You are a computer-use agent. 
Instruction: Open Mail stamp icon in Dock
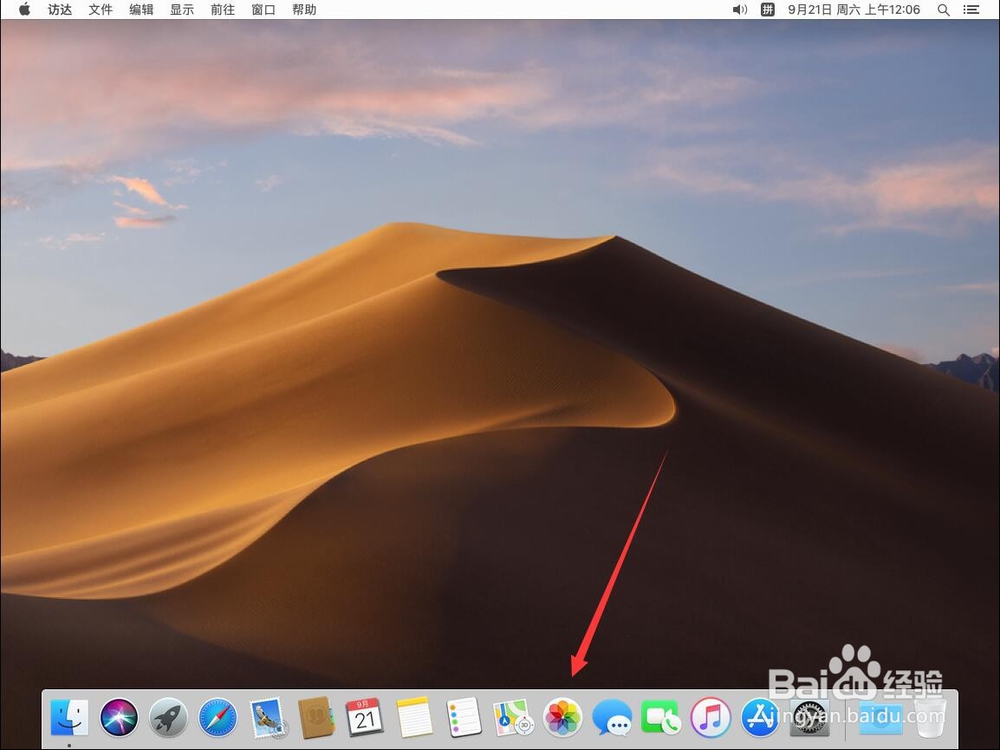pyautogui.click(x=267, y=717)
